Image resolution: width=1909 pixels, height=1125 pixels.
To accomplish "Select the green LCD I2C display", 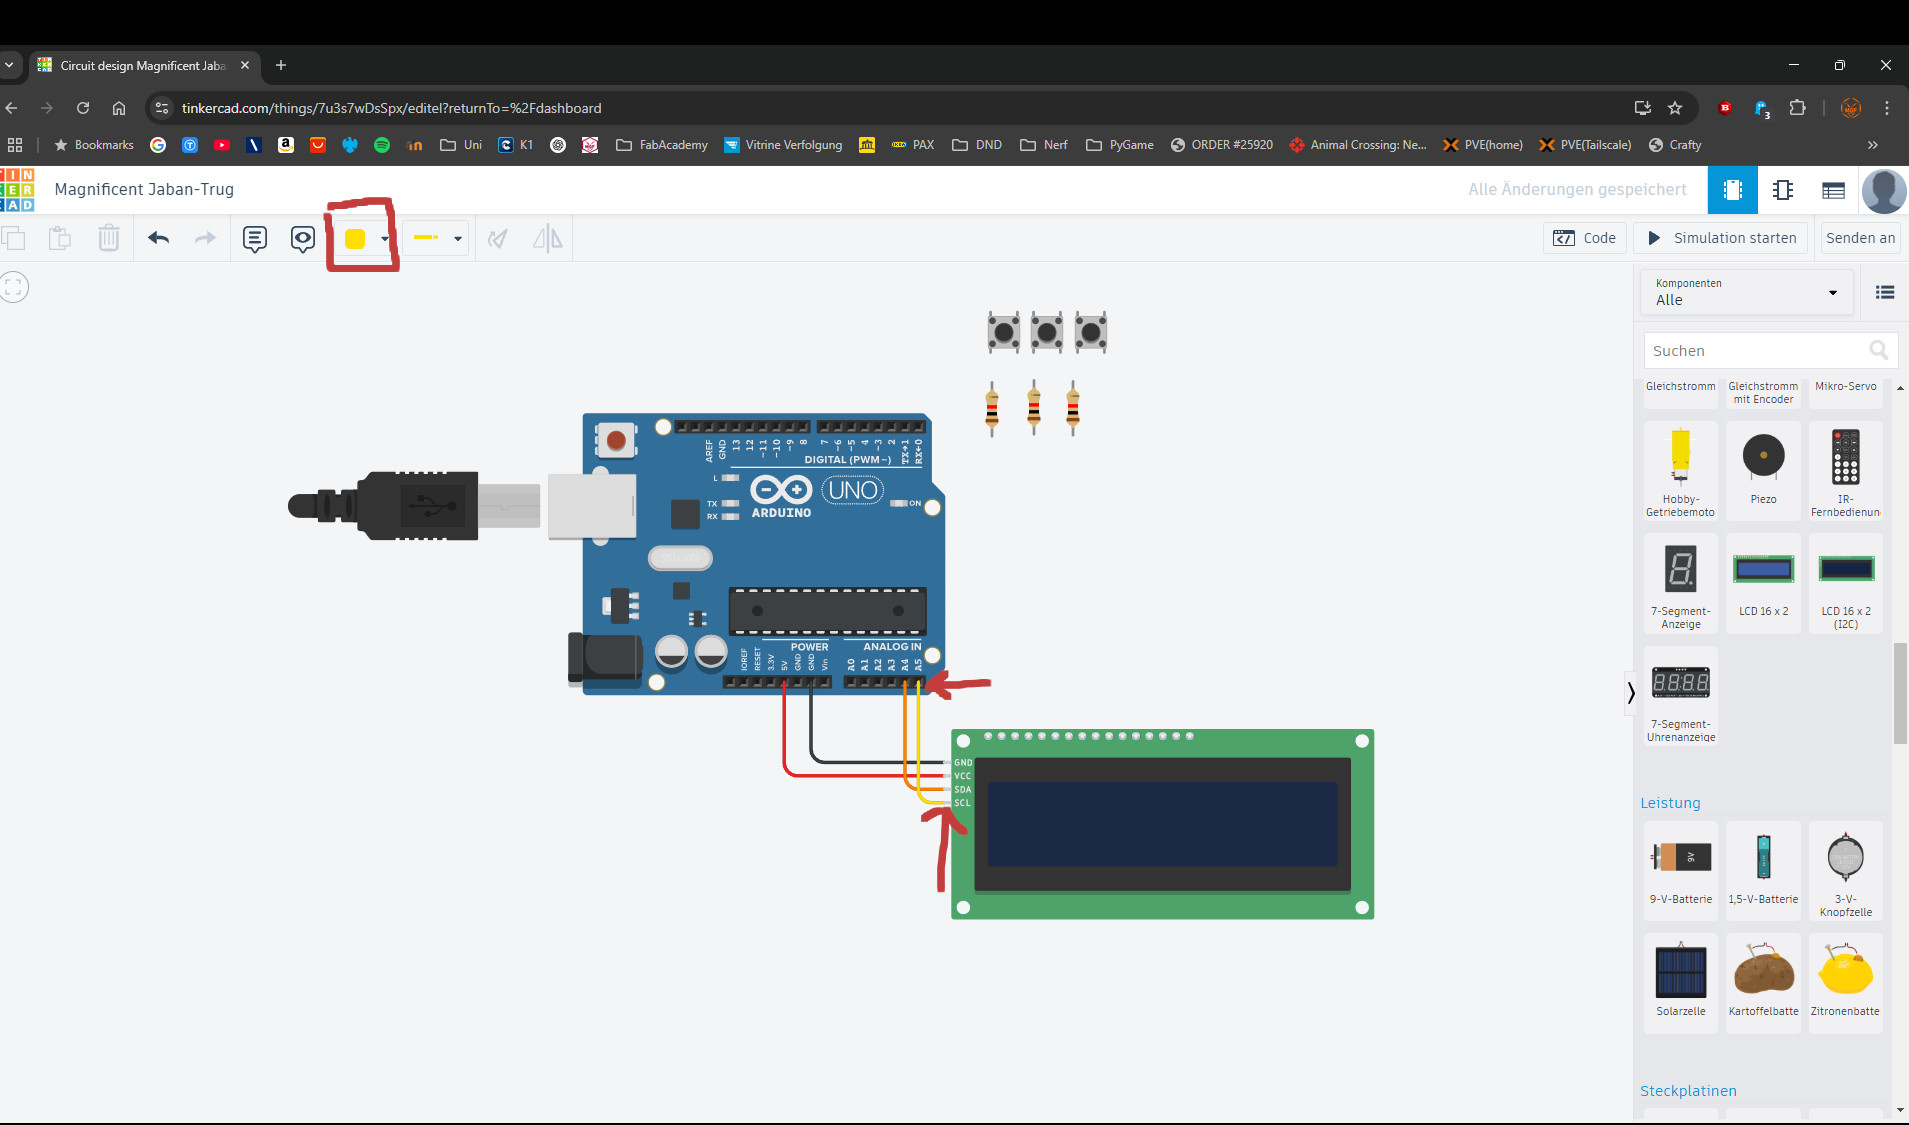I will click(x=1162, y=824).
